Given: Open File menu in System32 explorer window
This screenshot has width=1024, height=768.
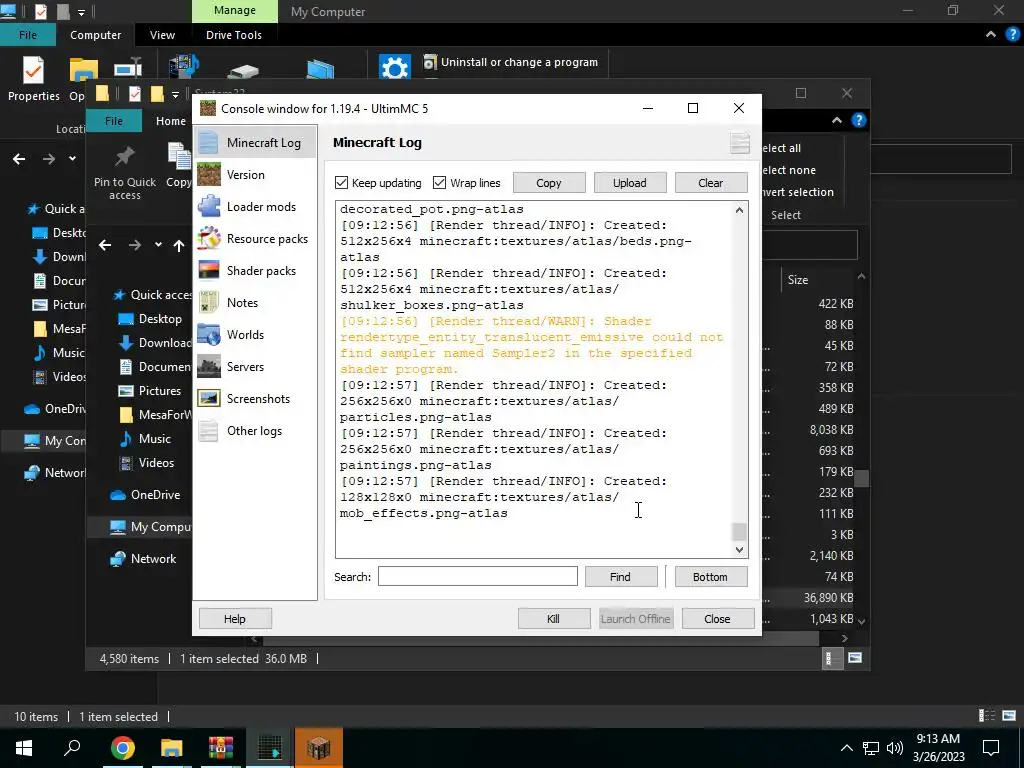Looking at the screenshot, I should 114,121.
